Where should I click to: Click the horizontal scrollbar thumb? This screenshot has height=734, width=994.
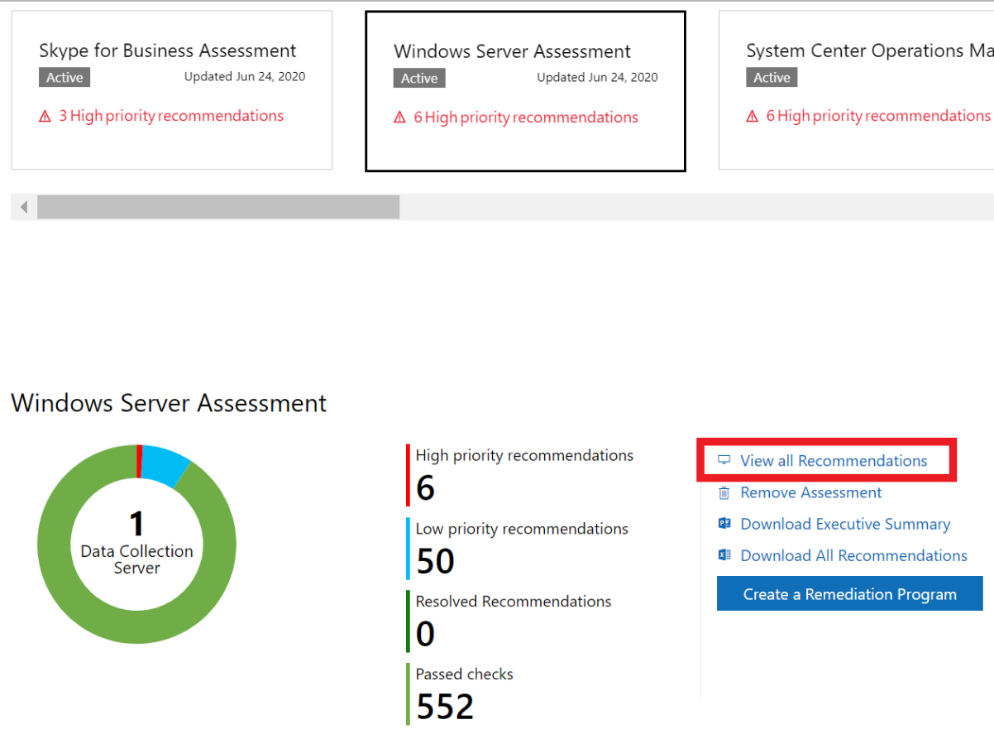[x=218, y=207]
